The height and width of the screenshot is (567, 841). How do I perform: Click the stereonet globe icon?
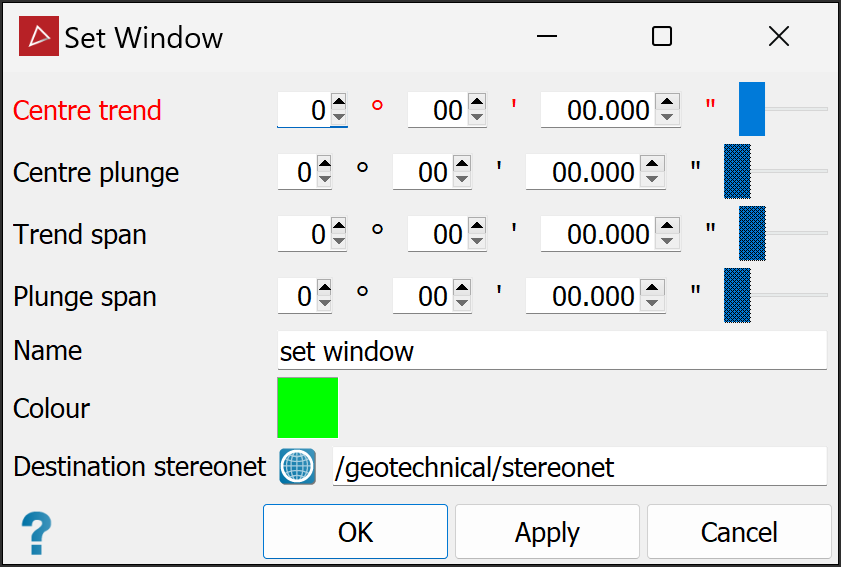tap(298, 467)
